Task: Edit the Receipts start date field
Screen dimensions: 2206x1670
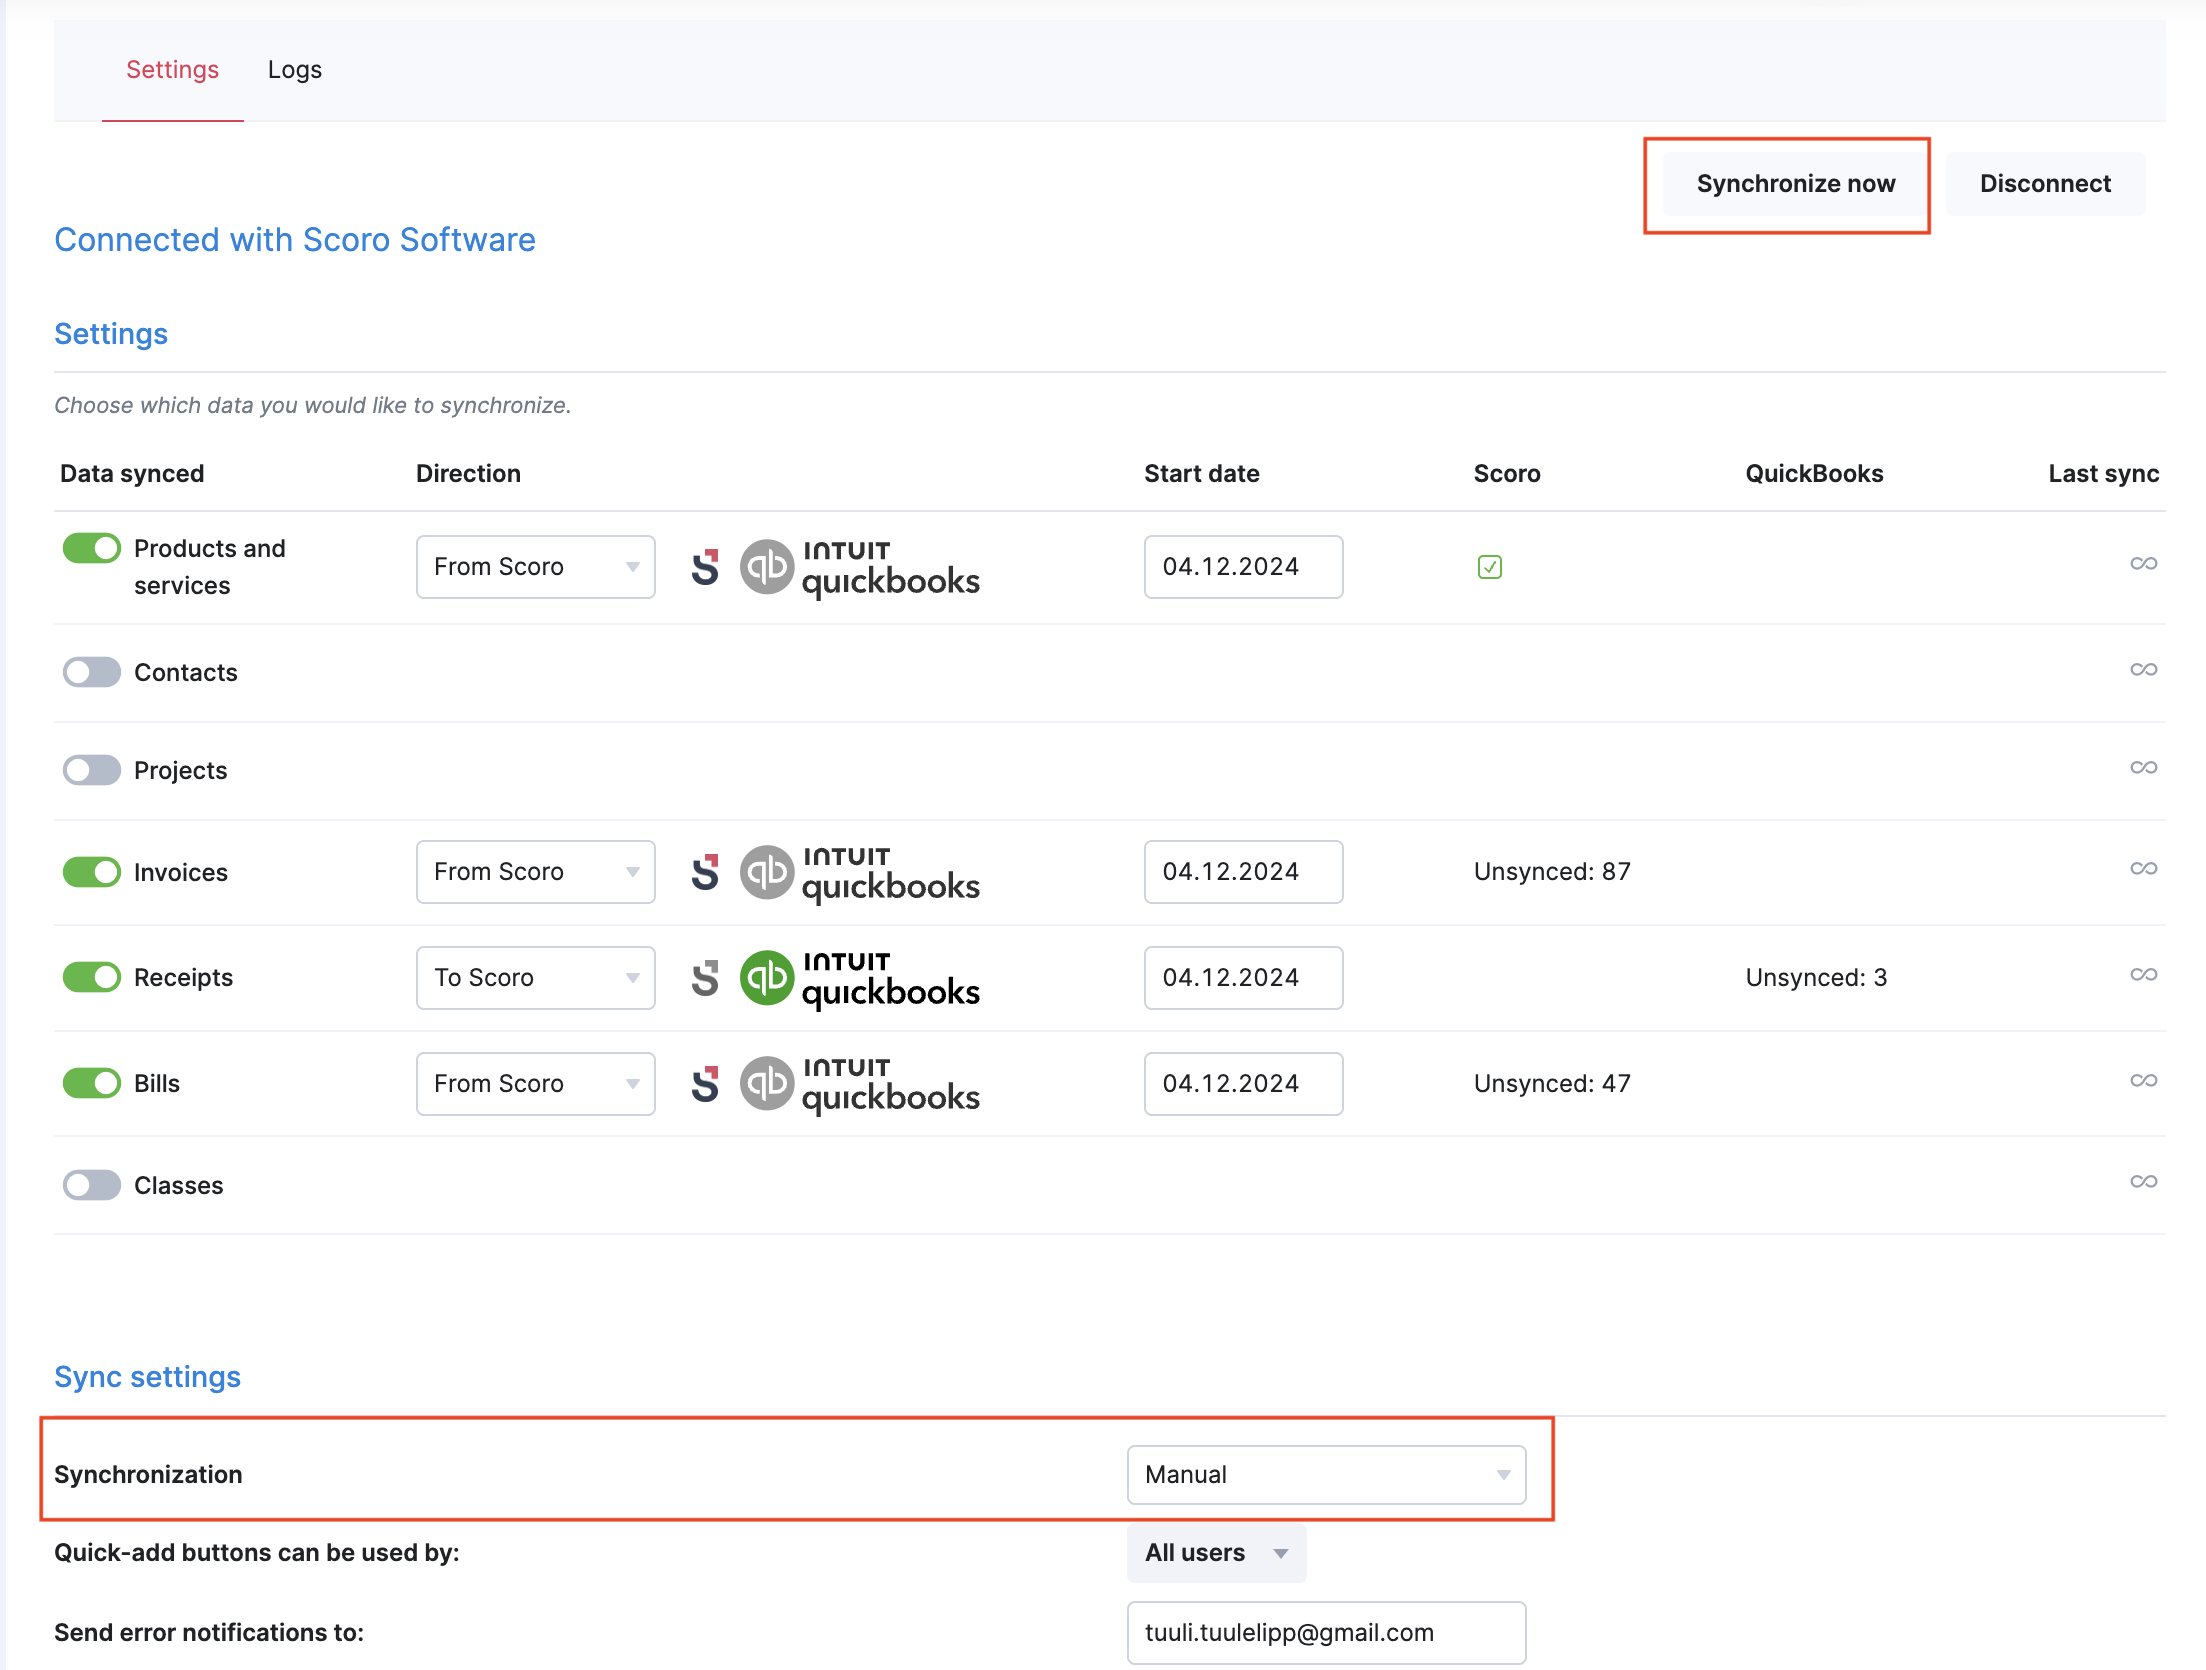Action: click(1243, 978)
